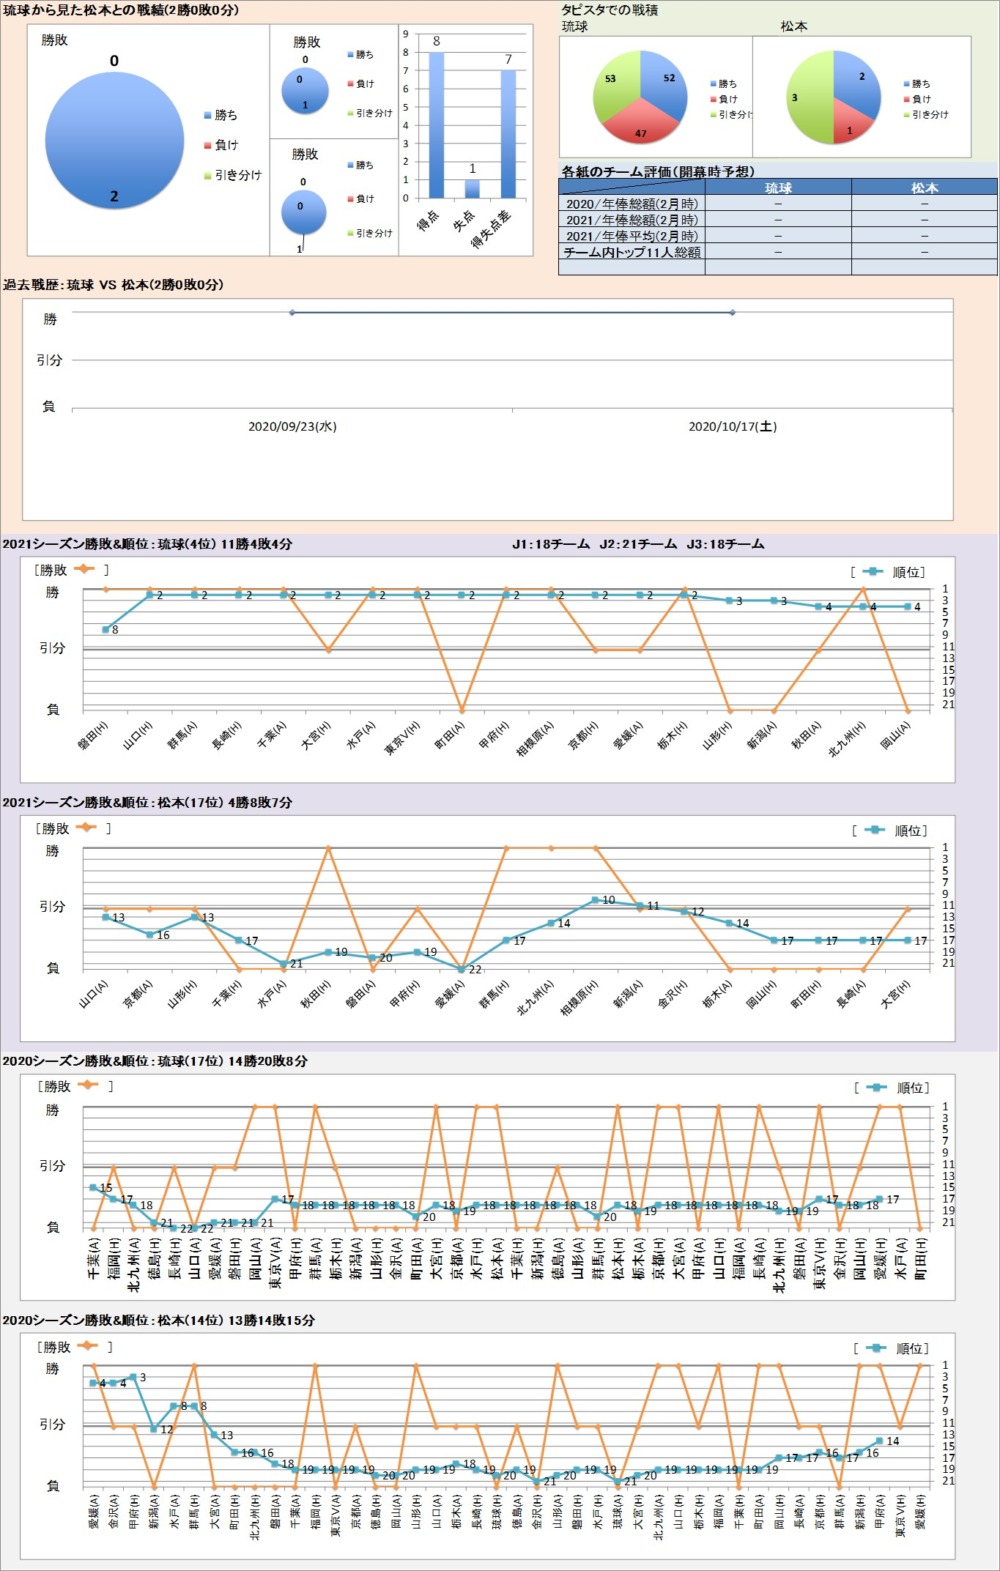The image size is (1000, 1571).
Task: Click rank 8 marker at 磐田(H) in 2021 琉球 chart
Action: [105, 630]
